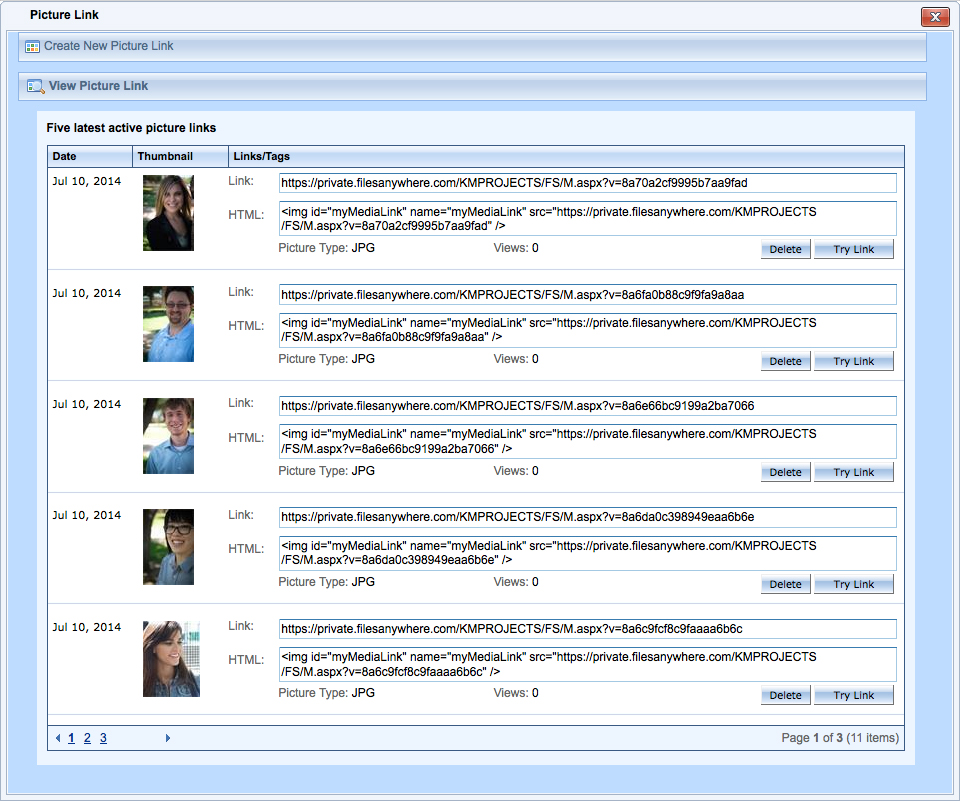Click the Thumbnail column header
Image resolution: width=960 pixels, height=801 pixels.
(x=181, y=157)
